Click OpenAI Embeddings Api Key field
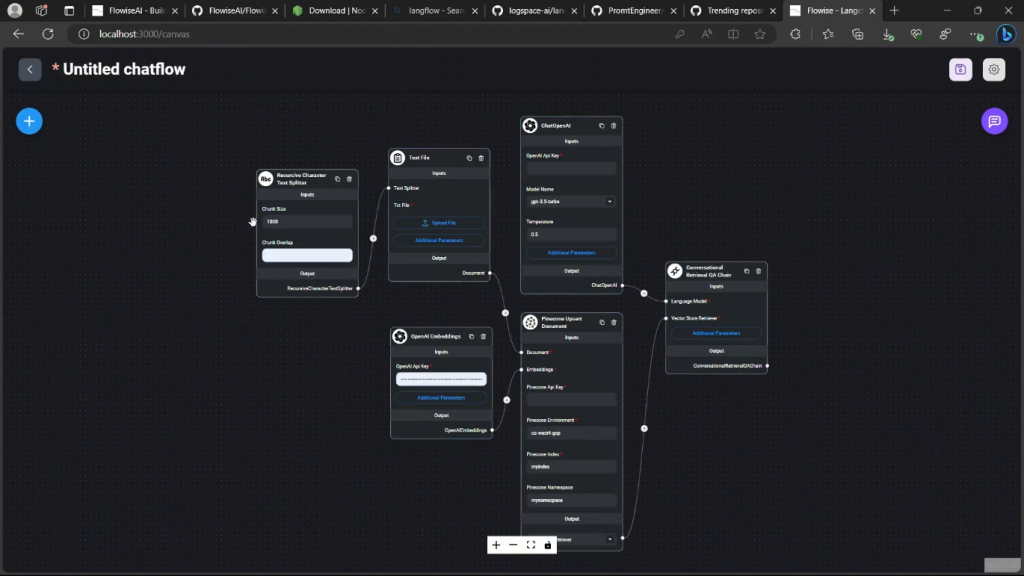Screen dimensions: 1024x576 [441, 379]
